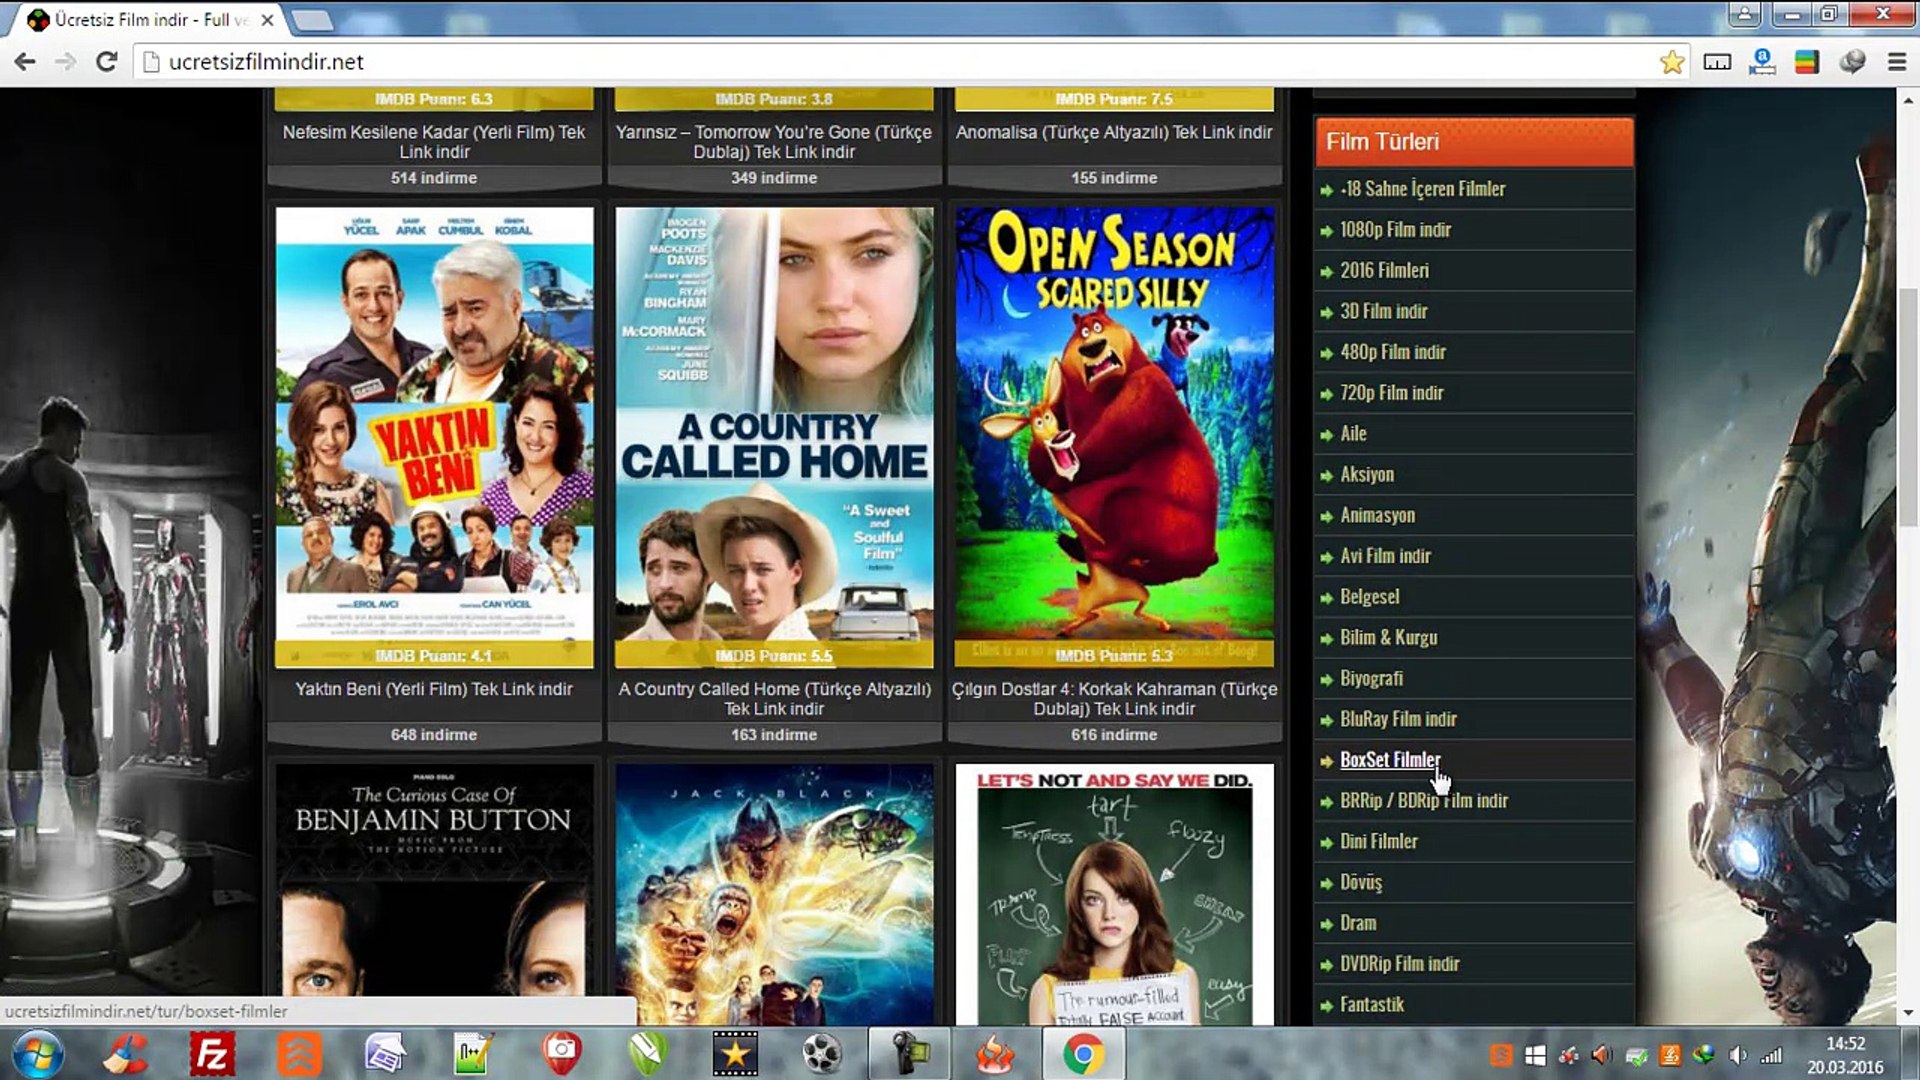Viewport: 1920px width, 1080px height.
Task: Open FileZilla from the taskbar
Action: coord(212,1054)
